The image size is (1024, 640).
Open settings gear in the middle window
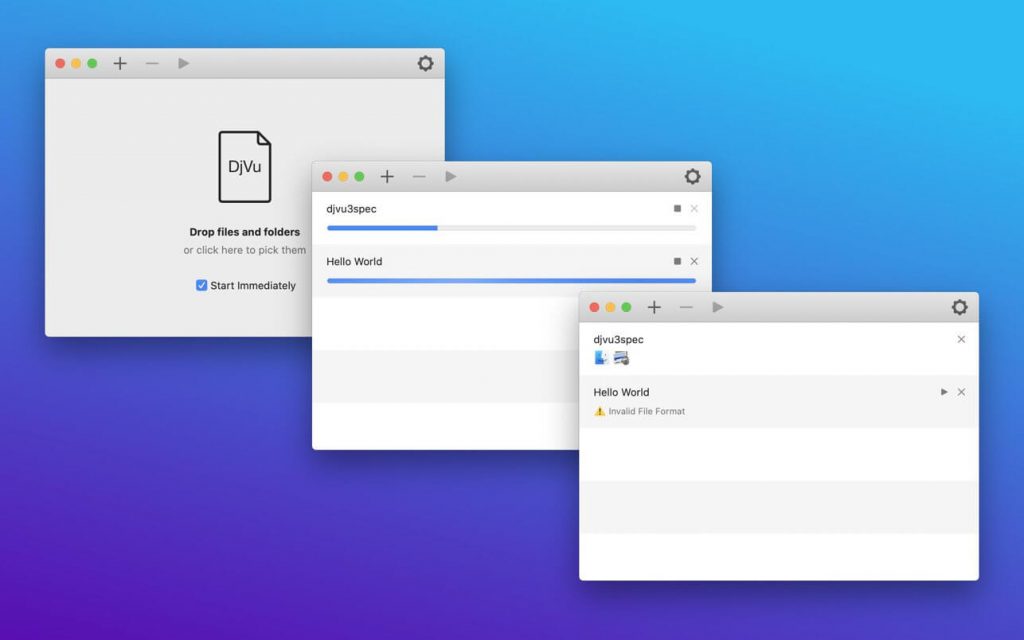pyautogui.click(x=693, y=176)
